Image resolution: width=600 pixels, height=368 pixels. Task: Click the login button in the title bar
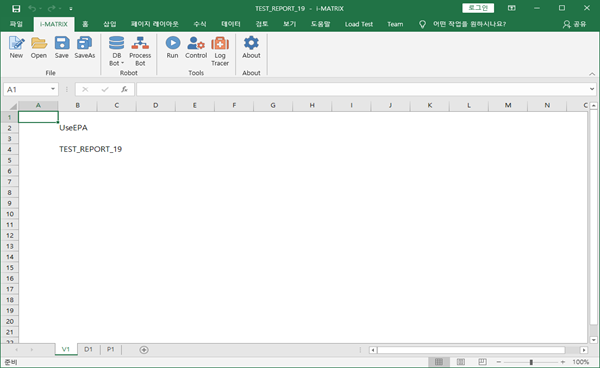click(x=478, y=8)
